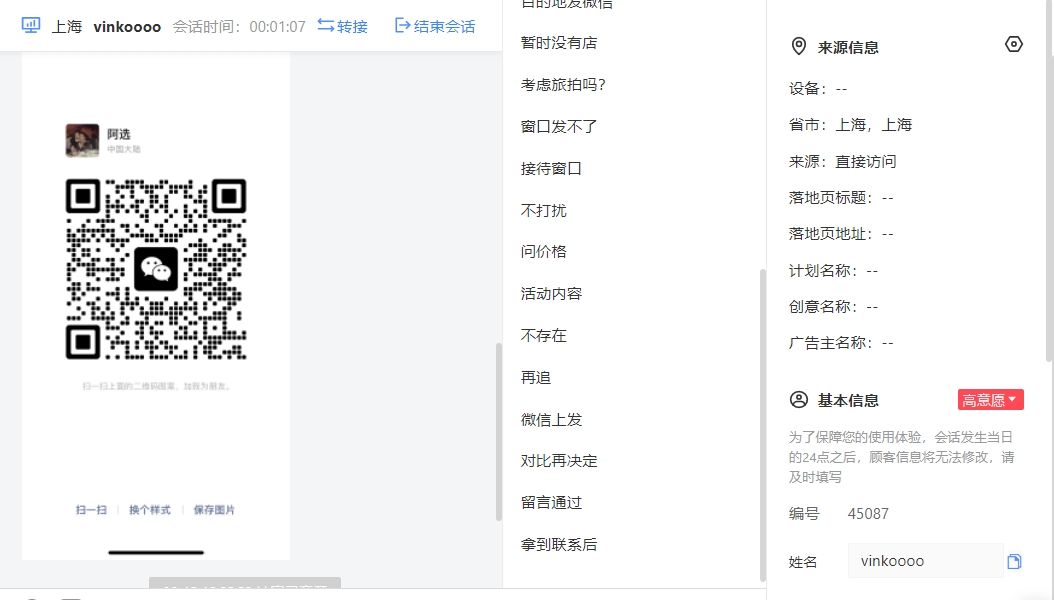Image resolution: width=1054 pixels, height=600 pixels.
Task: Click the 来源:直接访问 row
Action: (x=842, y=161)
